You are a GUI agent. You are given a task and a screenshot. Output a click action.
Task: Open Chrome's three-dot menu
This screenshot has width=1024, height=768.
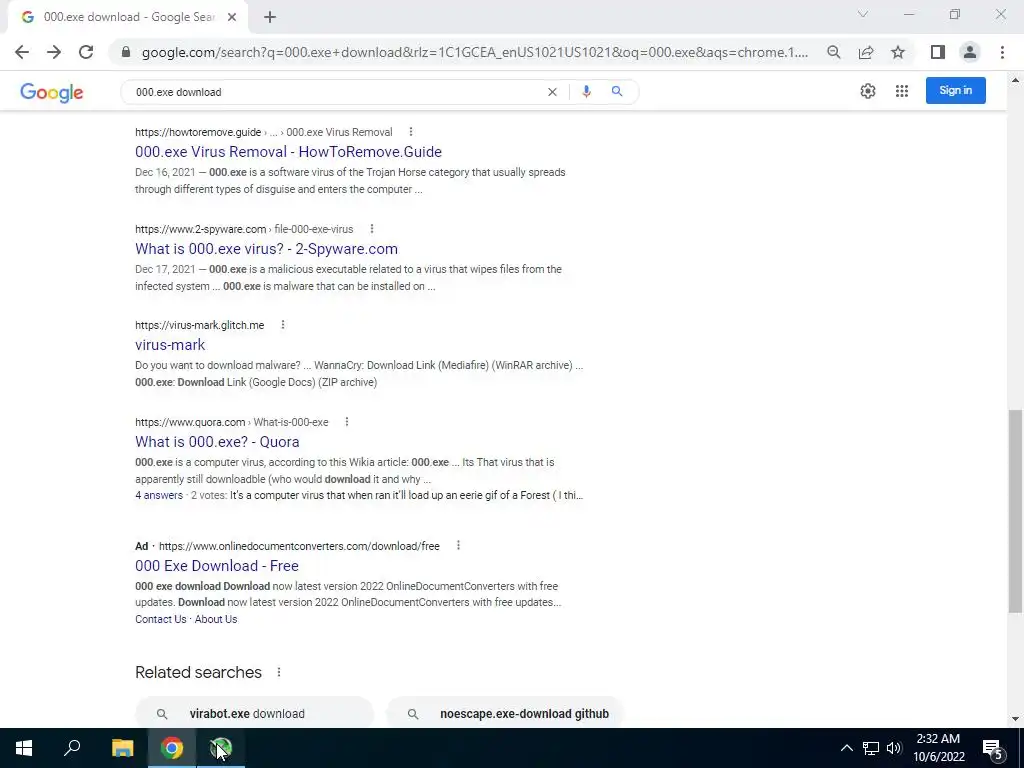pyautogui.click(x=1002, y=52)
